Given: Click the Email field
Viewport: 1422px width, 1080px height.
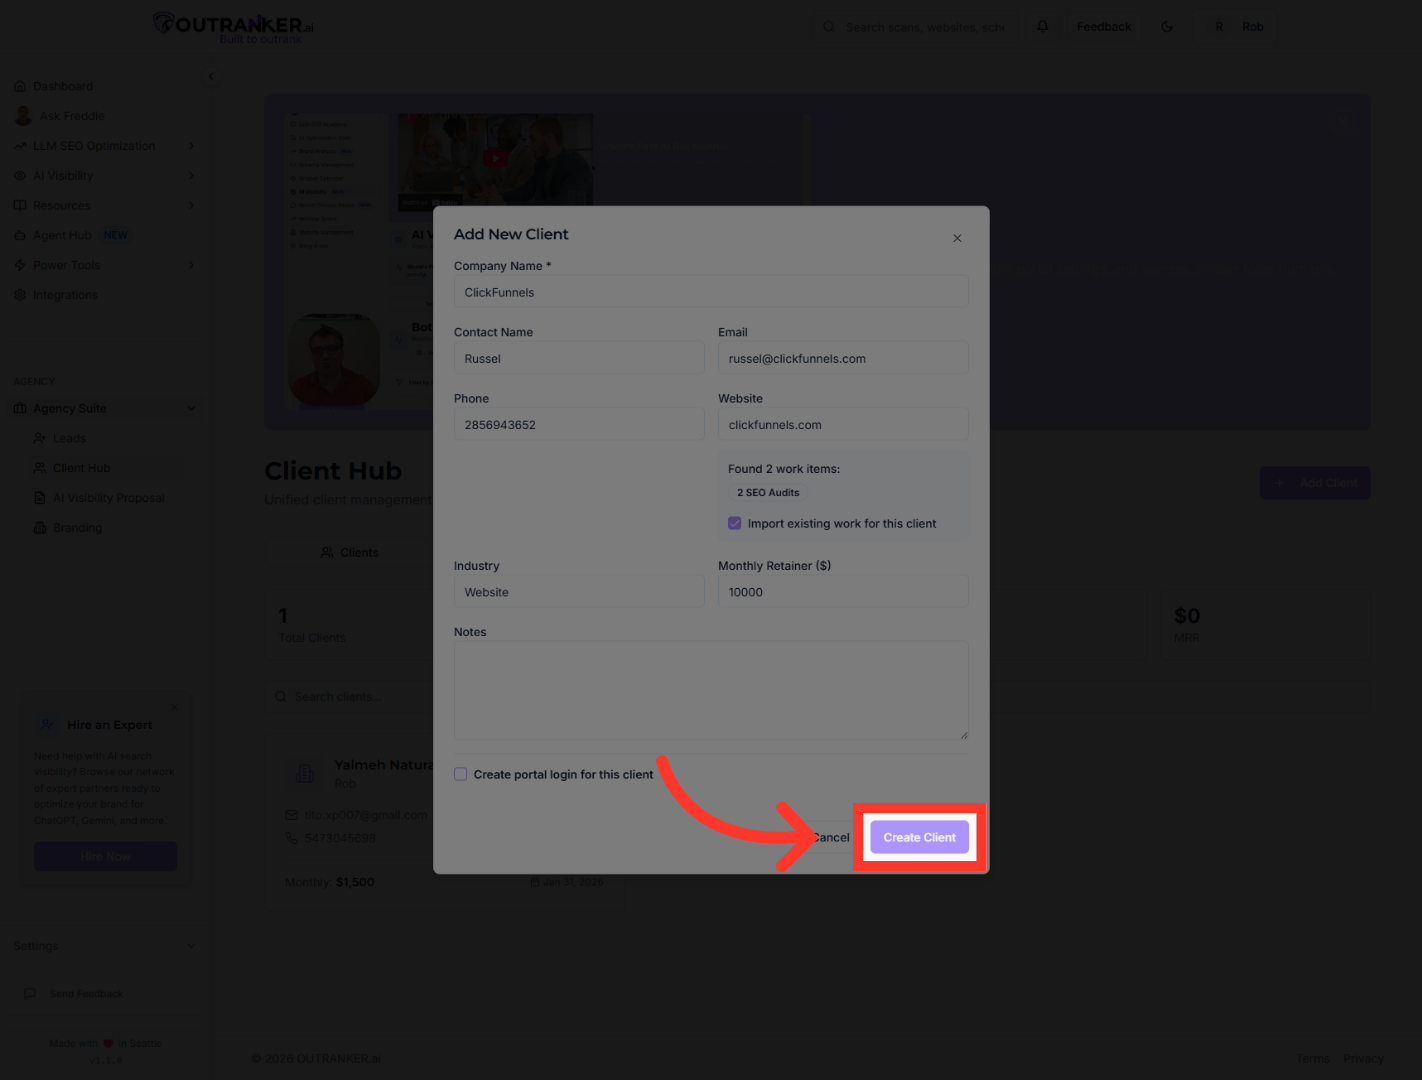Looking at the screenshot, I should coord(843,358).
